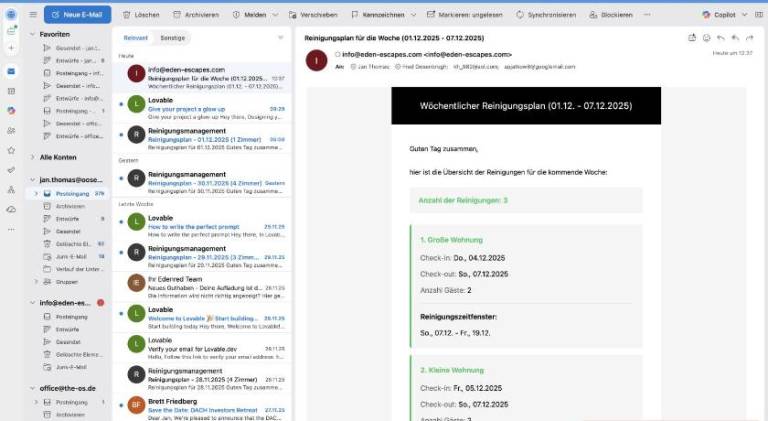Open the To Do checkmark icon in left rail
Image resolution: width=768 pixels, height=421 pixels.
click(11, 170)
